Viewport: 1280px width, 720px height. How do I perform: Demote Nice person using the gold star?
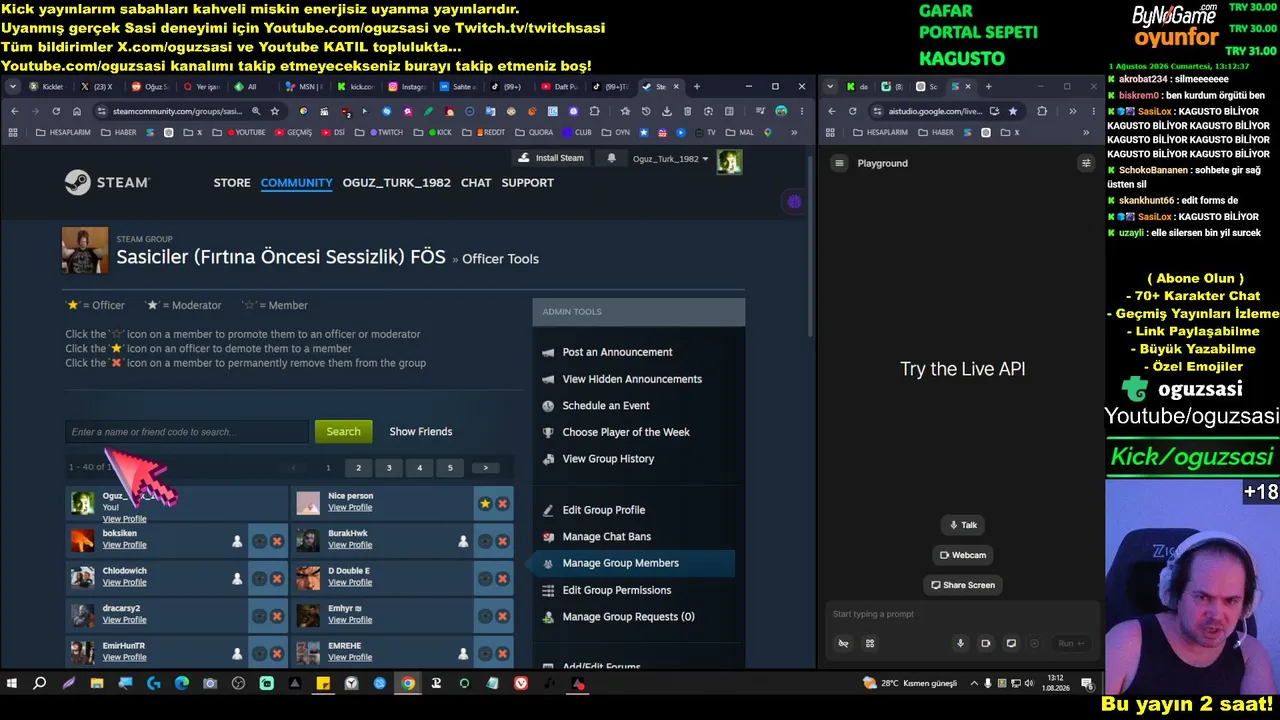[x=485, y=504]
